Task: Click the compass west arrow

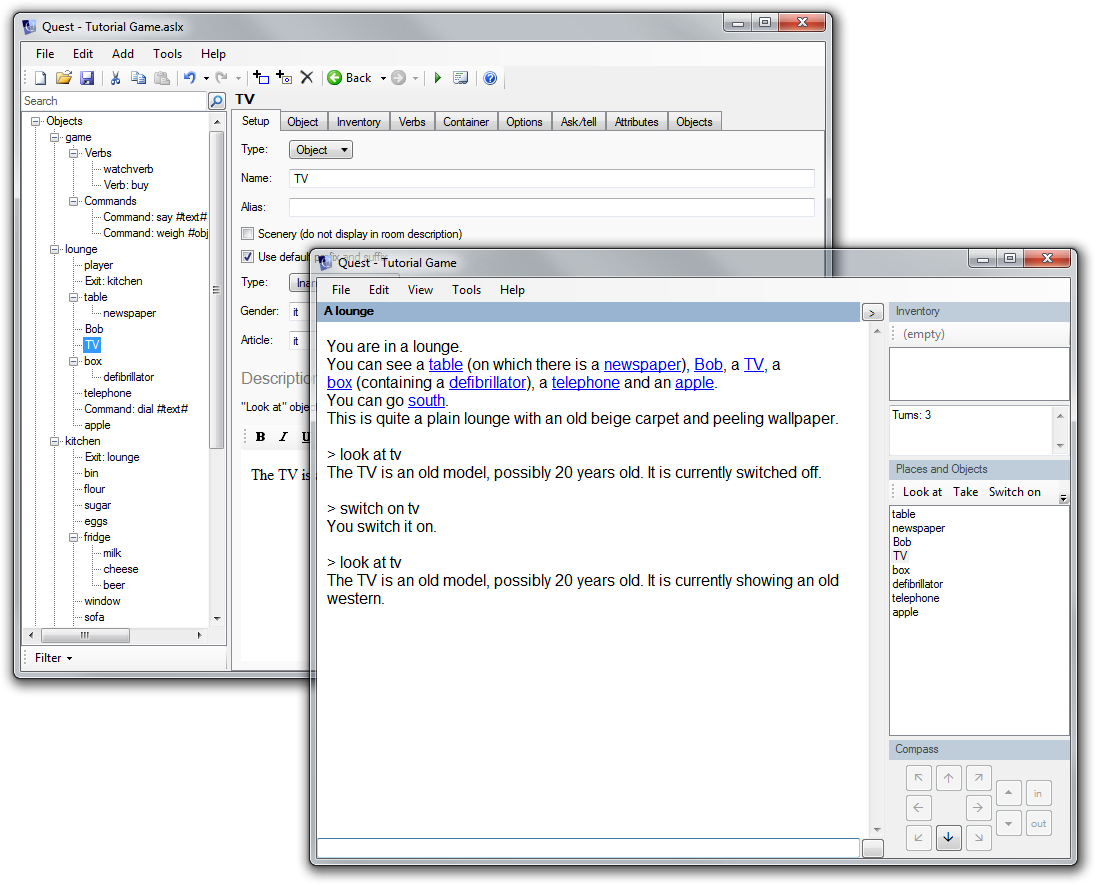Action: point(918,808)
